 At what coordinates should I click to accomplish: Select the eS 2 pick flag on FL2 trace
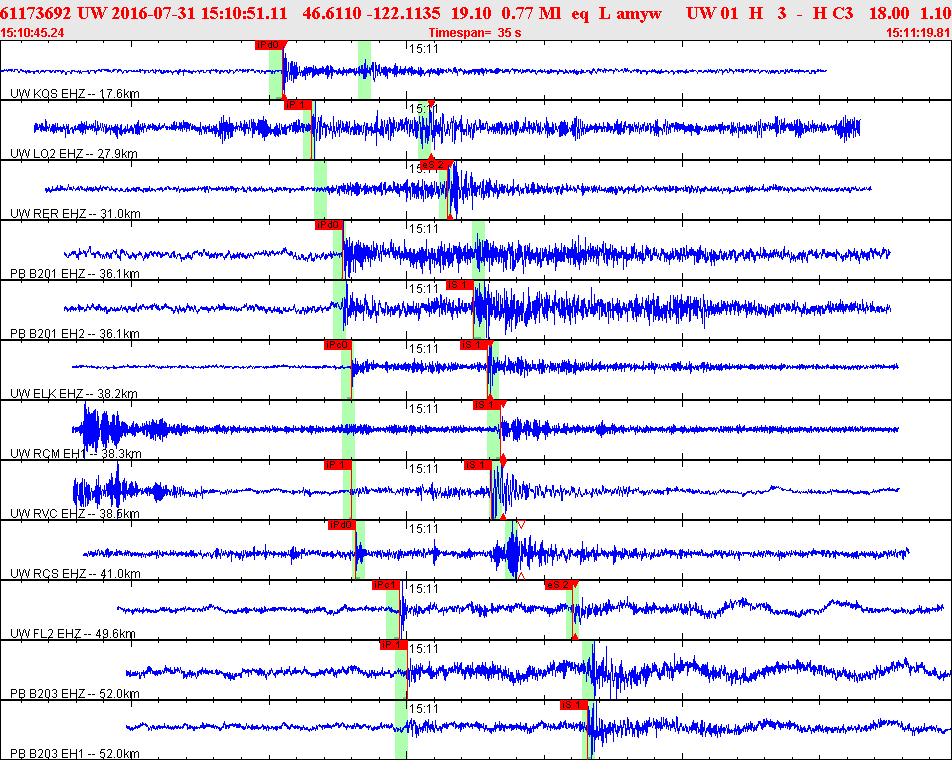click(x=560, y=585)
